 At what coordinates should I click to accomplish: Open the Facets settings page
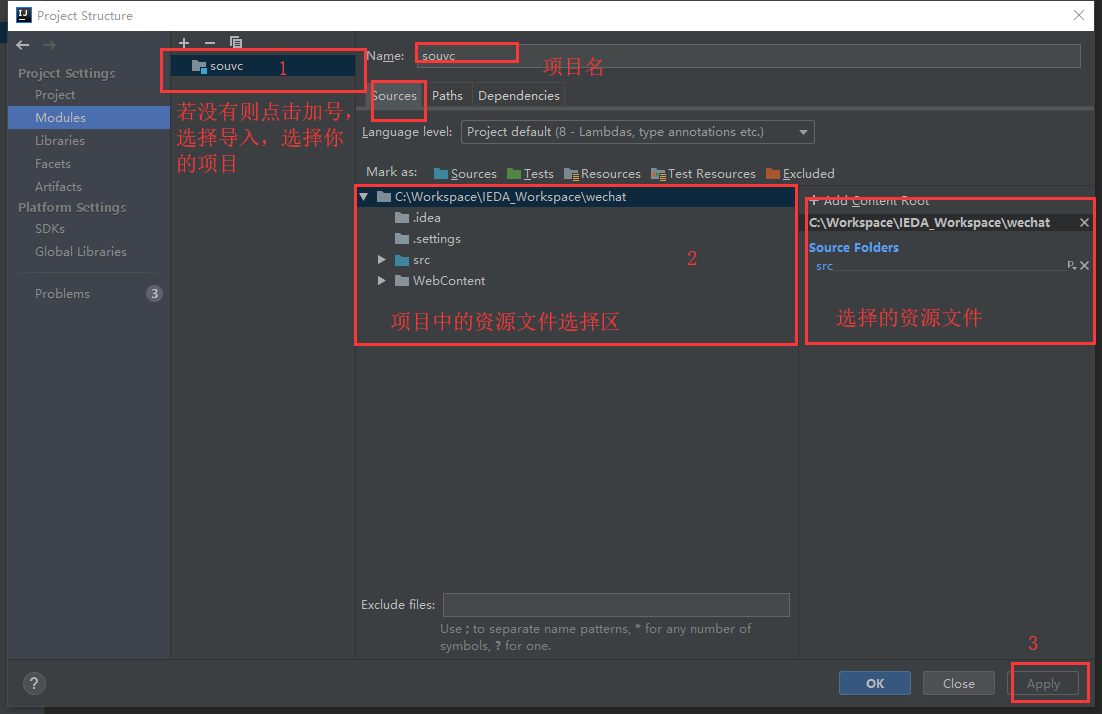point(53,164)
